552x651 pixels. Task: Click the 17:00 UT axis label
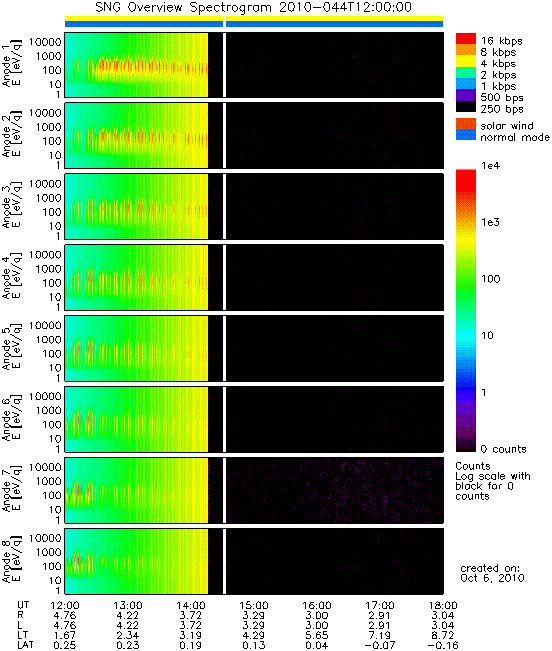380,605
